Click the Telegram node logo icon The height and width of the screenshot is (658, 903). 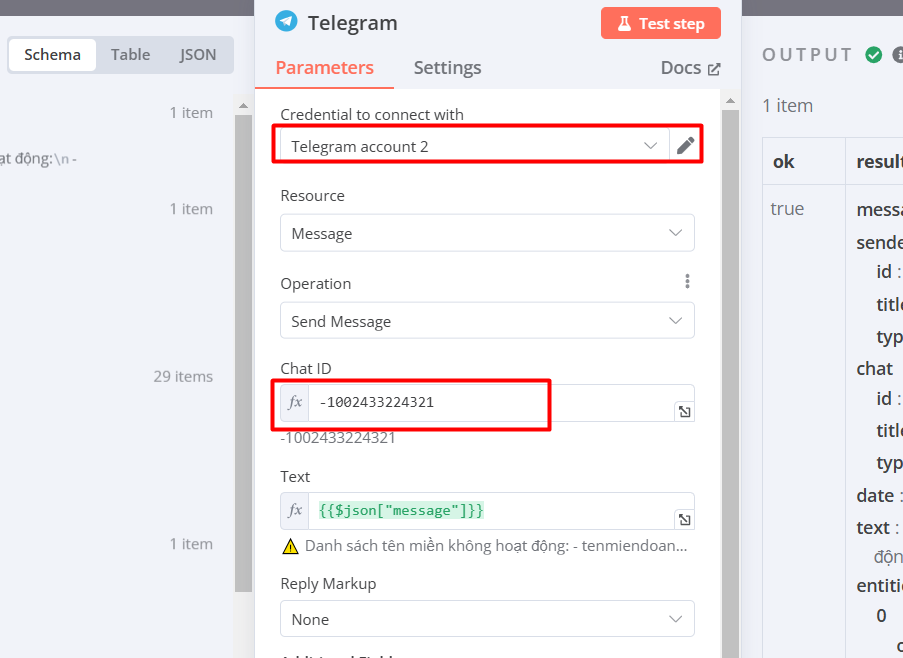pos(286,22)
